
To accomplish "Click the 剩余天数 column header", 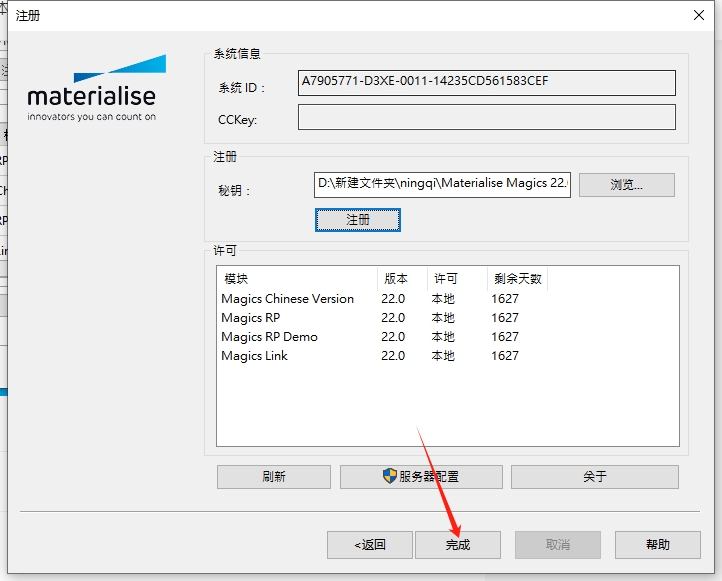I will 518,279.
